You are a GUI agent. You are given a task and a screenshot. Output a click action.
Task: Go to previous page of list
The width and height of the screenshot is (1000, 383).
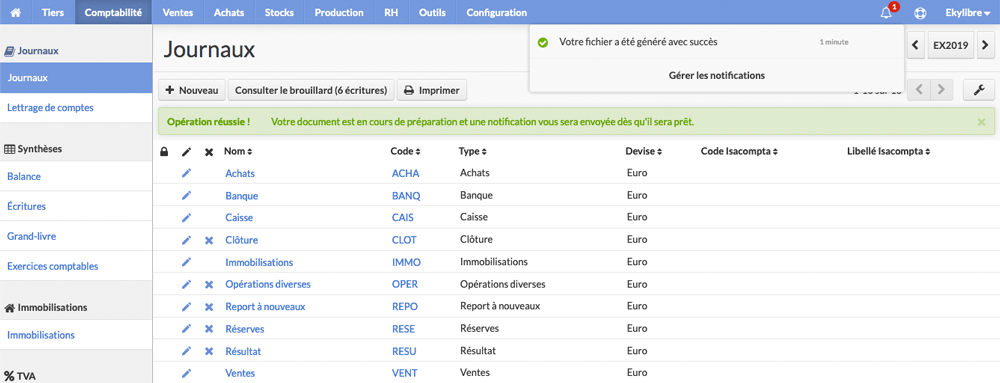point(918,90)
